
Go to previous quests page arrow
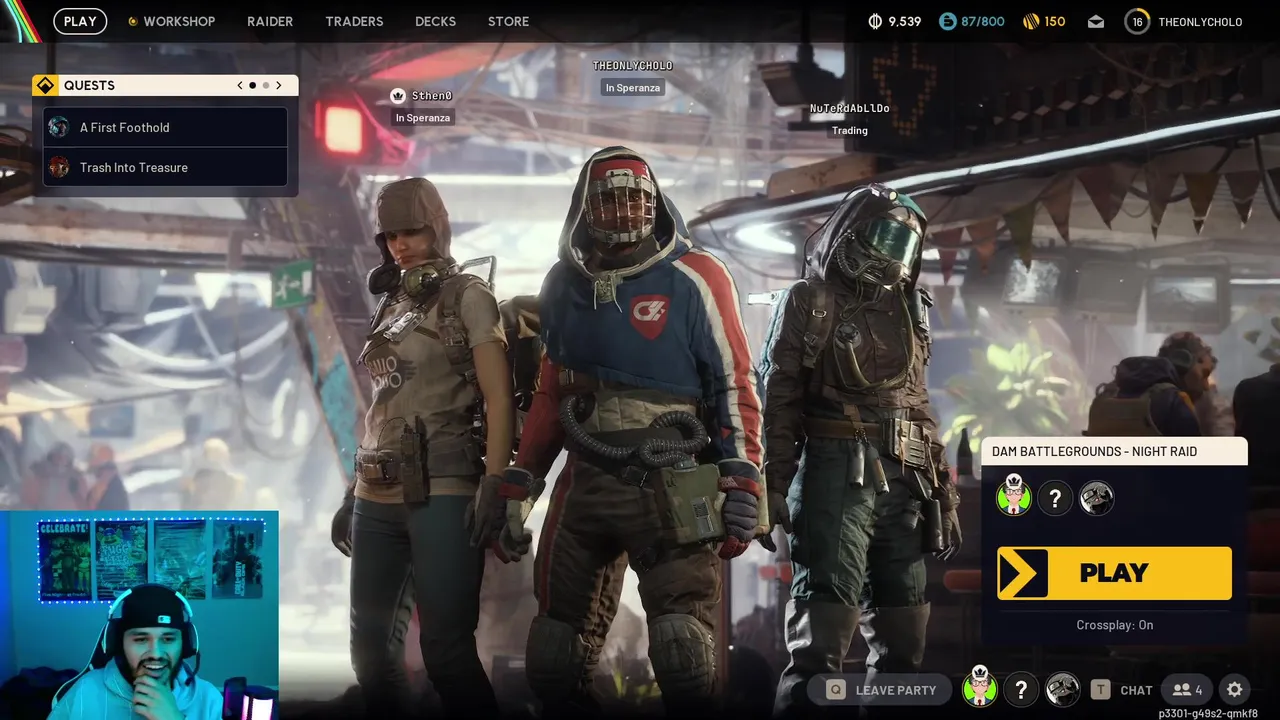(240, 85)
